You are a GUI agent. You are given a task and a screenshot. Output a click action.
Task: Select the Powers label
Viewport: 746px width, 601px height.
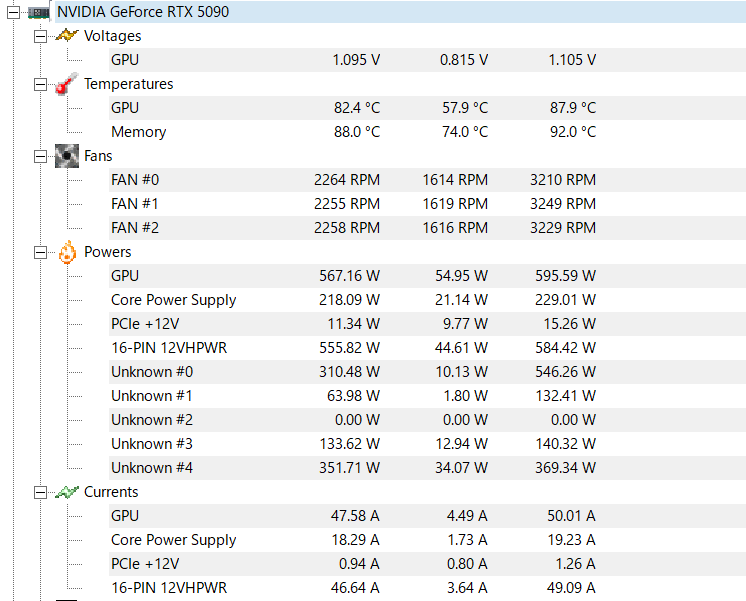tap(108, 252)
